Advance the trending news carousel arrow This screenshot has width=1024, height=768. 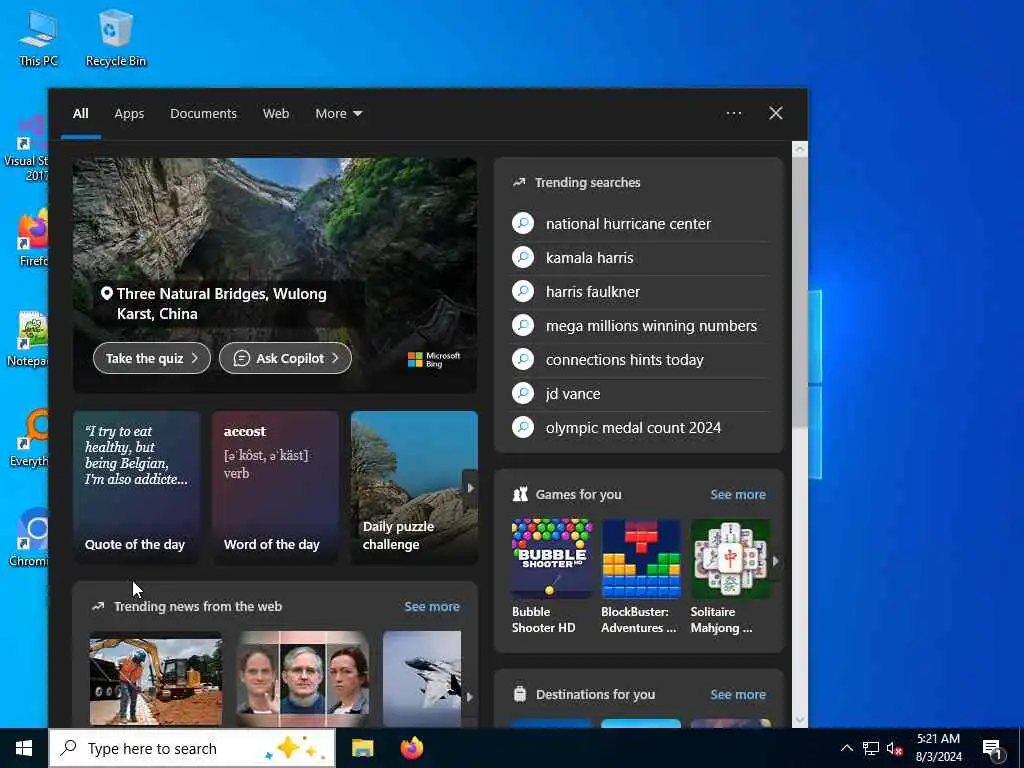470,697
